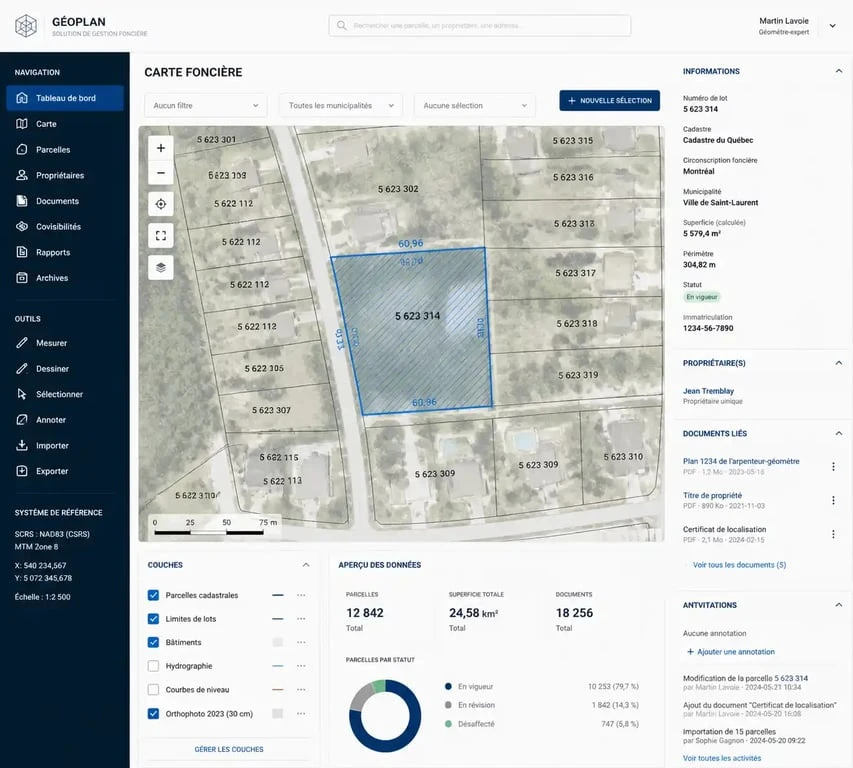Image resolution: width=853 pixels, height=768 pixels.
Task: Uncheck Limites de lots layer
Action: pos(153,619)
